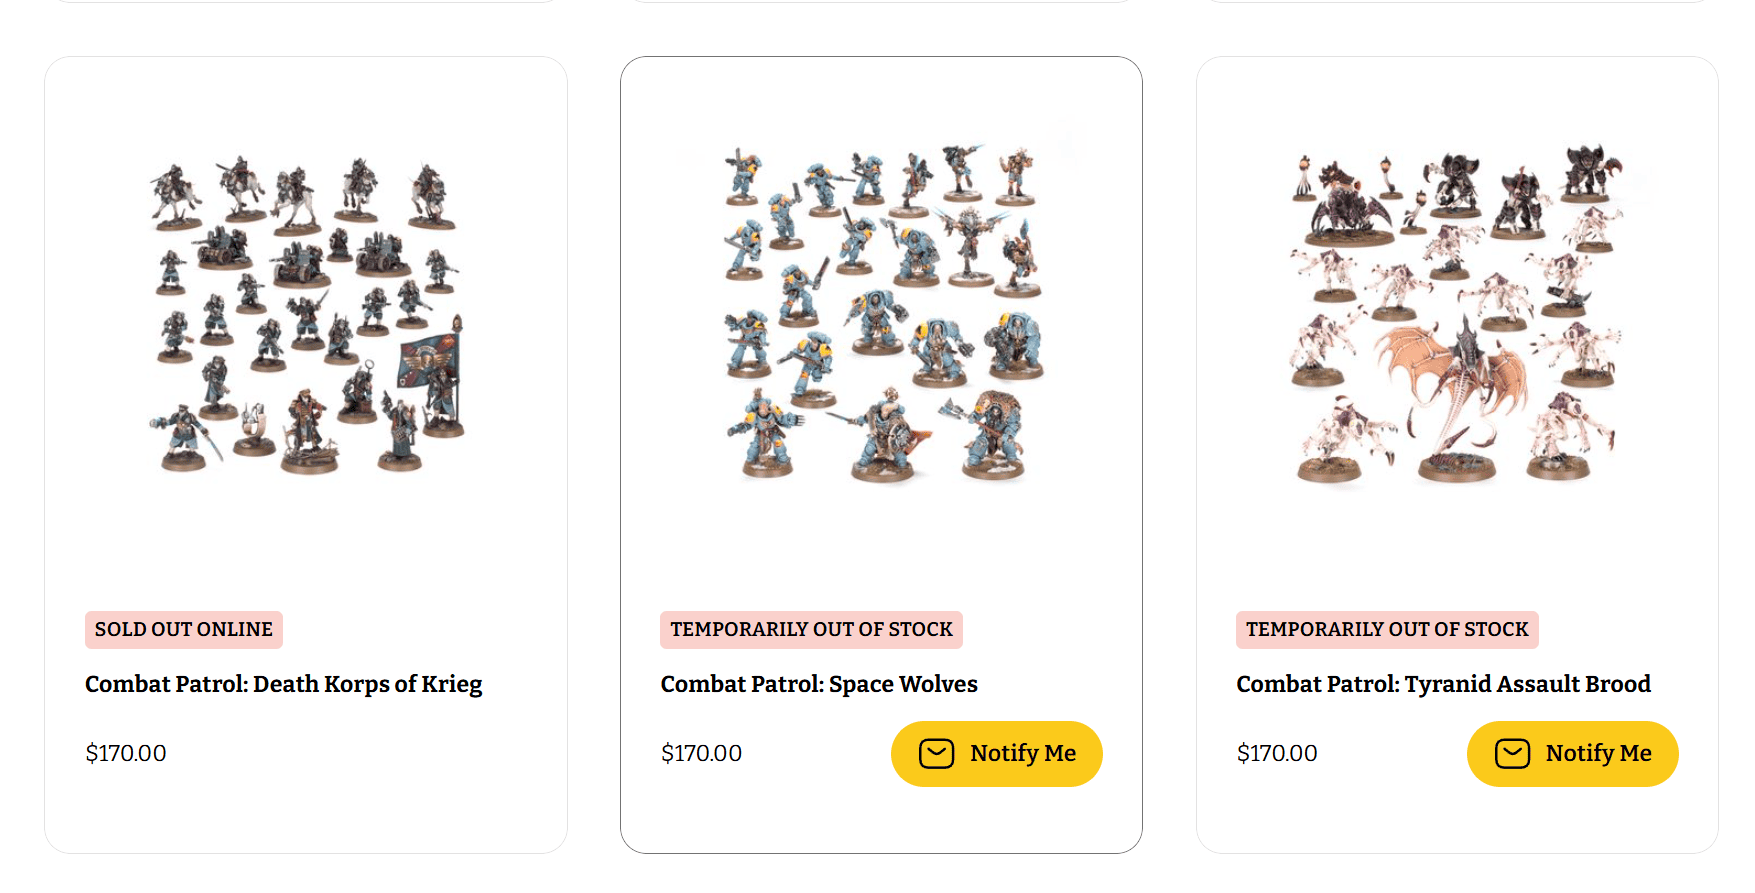Click the $170.00 price under Tyranid Assault Brood
This screenshot has height=893, width=1755.
coord(1277,753)
